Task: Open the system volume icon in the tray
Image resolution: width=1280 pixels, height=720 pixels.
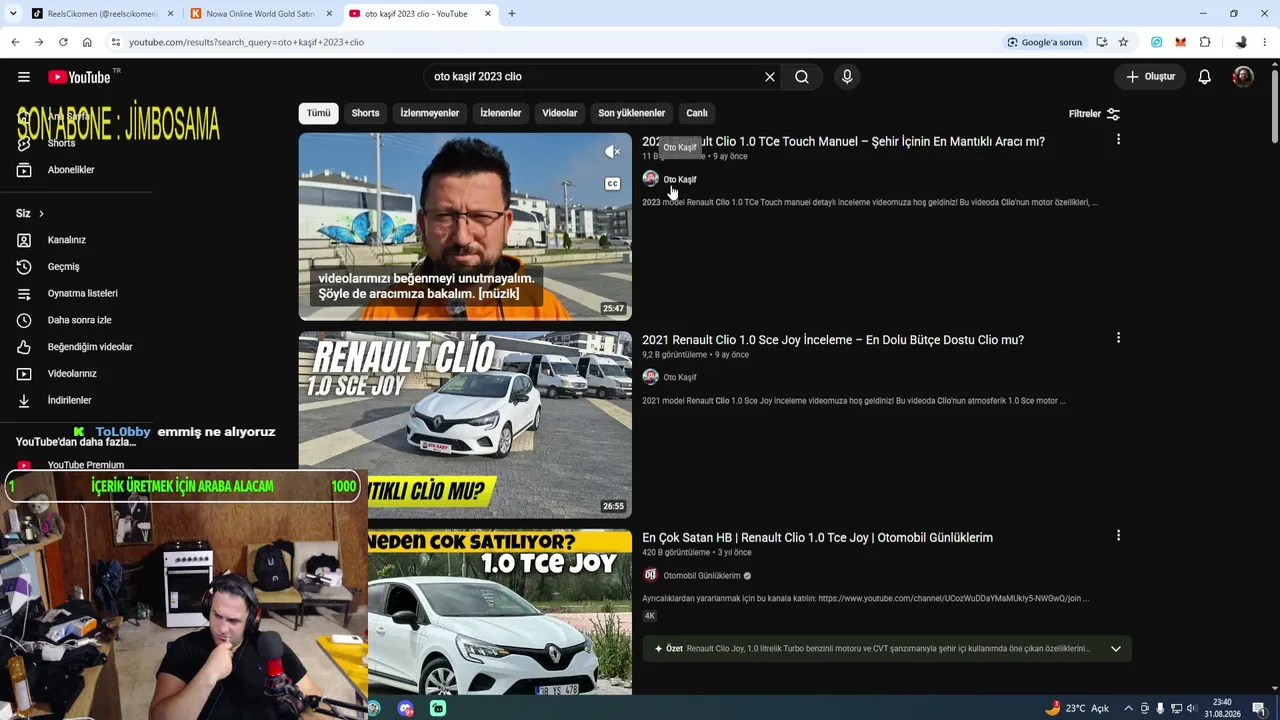Action: pyautogui.click(x=1191, y=708)
